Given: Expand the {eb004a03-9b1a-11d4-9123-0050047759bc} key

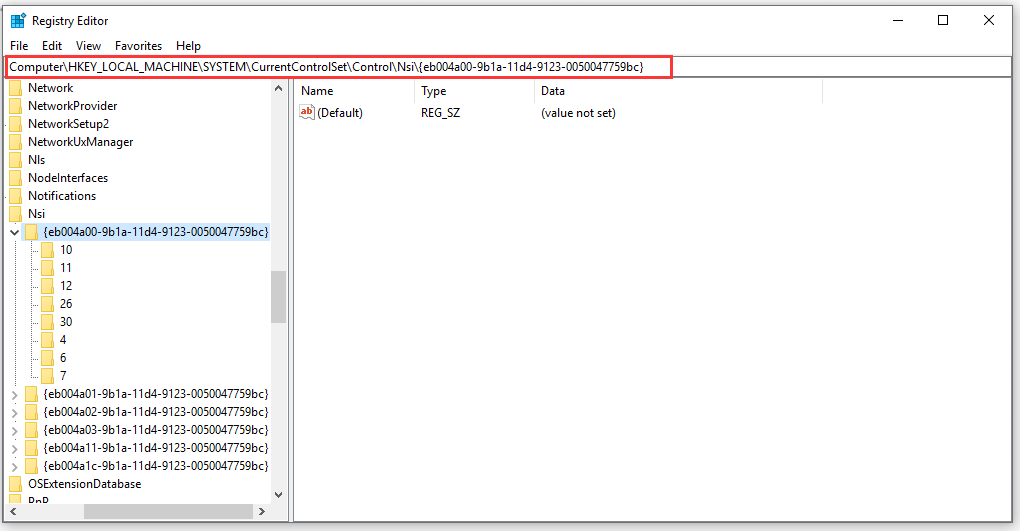Looking at the screenshot, I should coord(14,430).
